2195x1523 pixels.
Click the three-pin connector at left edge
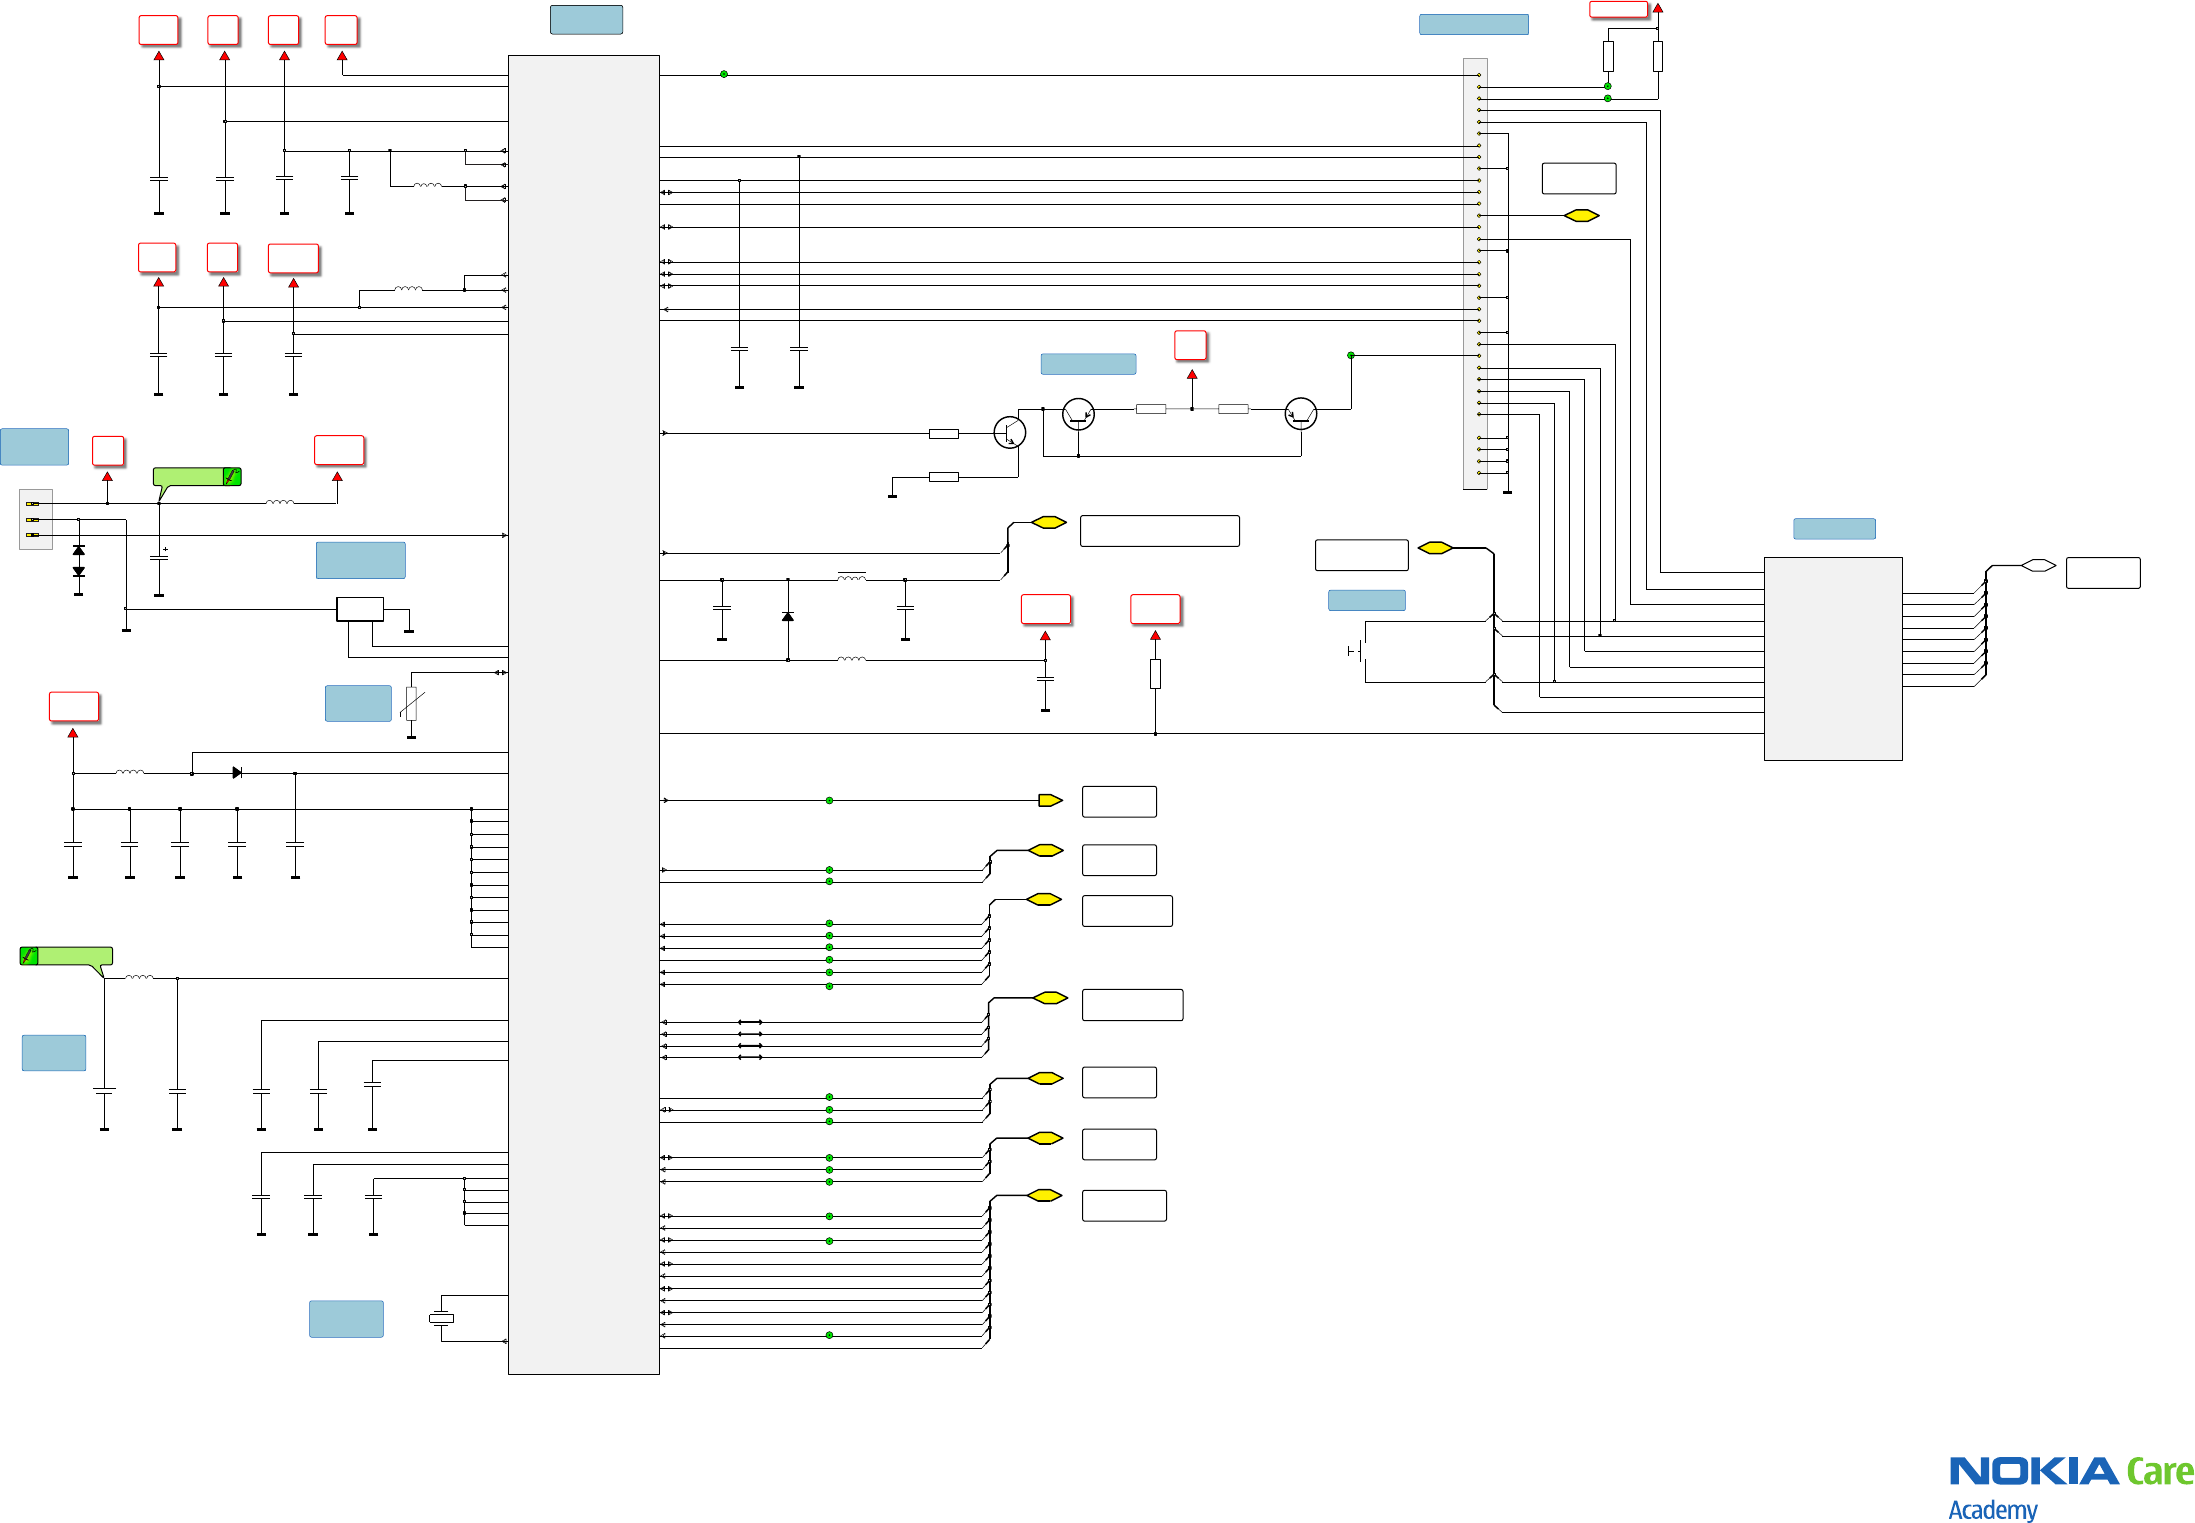pyautogui.click(x=35, y=519)
